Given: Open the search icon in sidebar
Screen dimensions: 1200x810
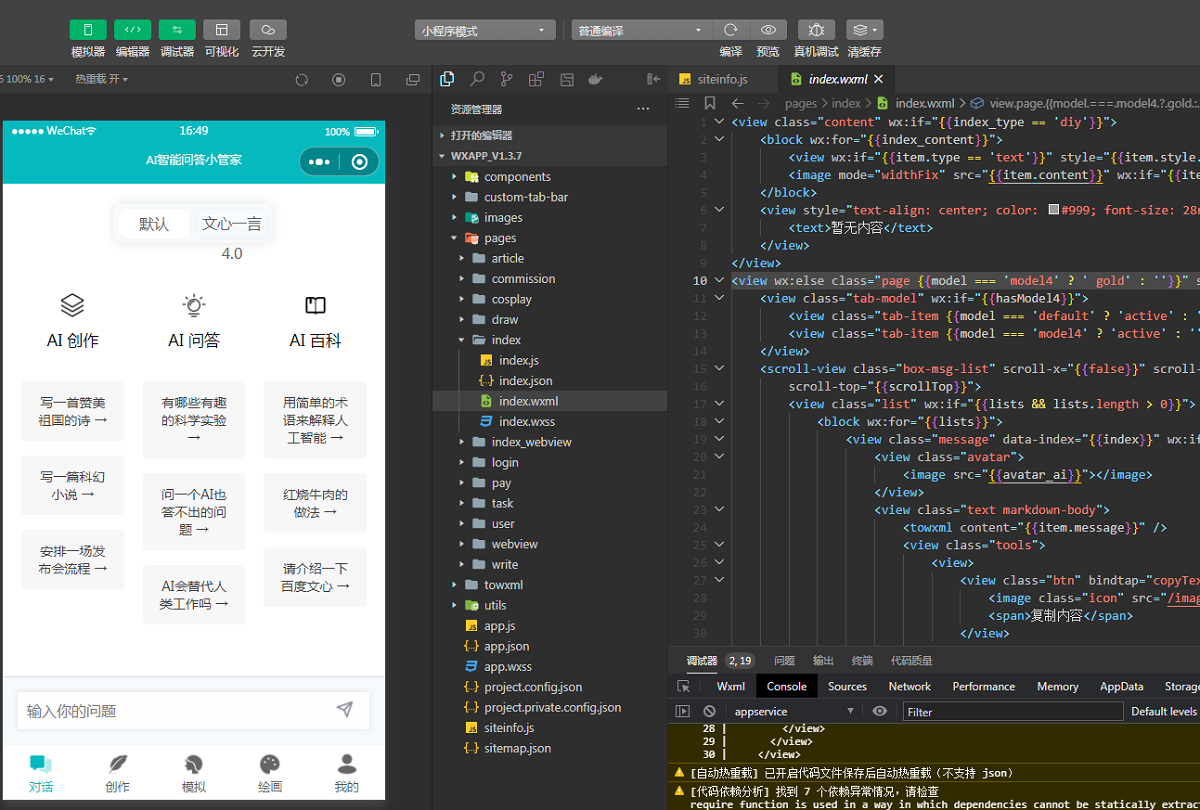Looking at the screenshot, I should 477,79.
